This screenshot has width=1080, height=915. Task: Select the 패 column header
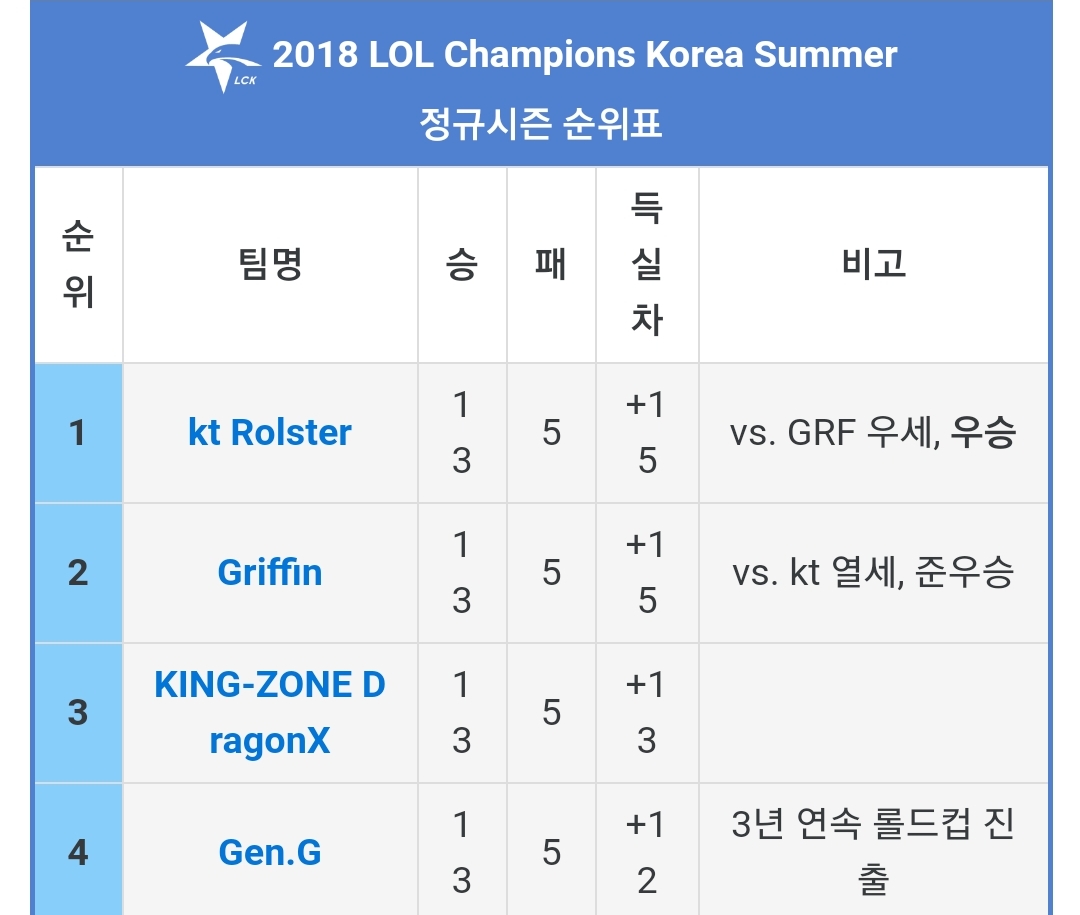coord(551,265)
